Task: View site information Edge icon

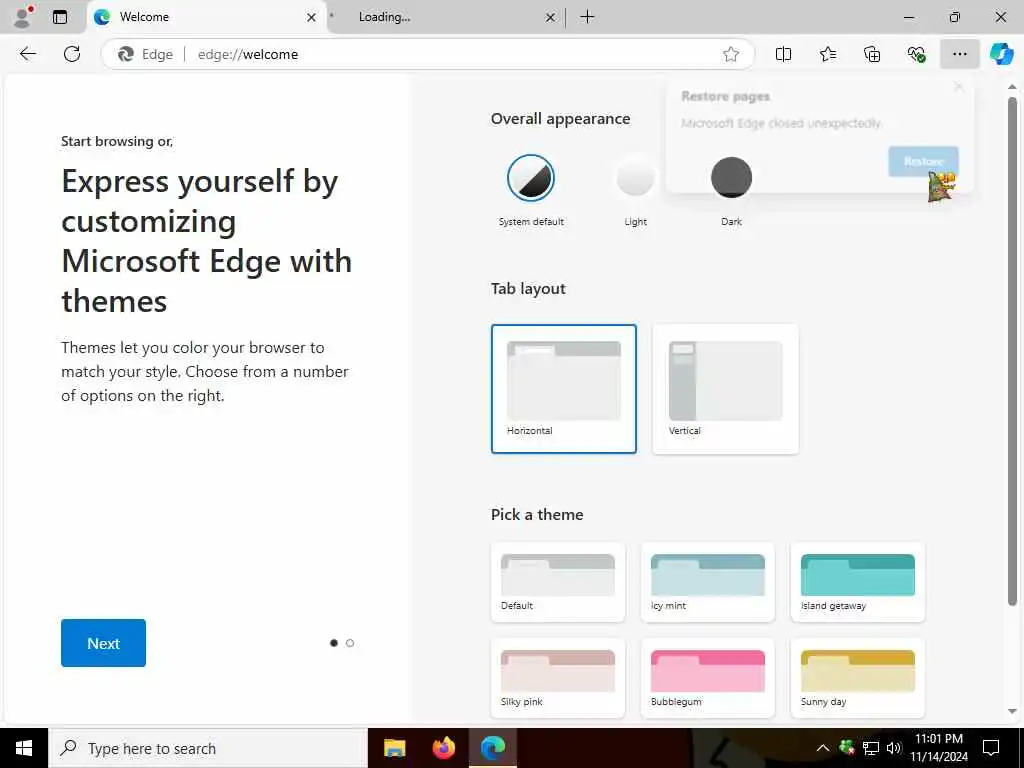Action: pos(146,54)
